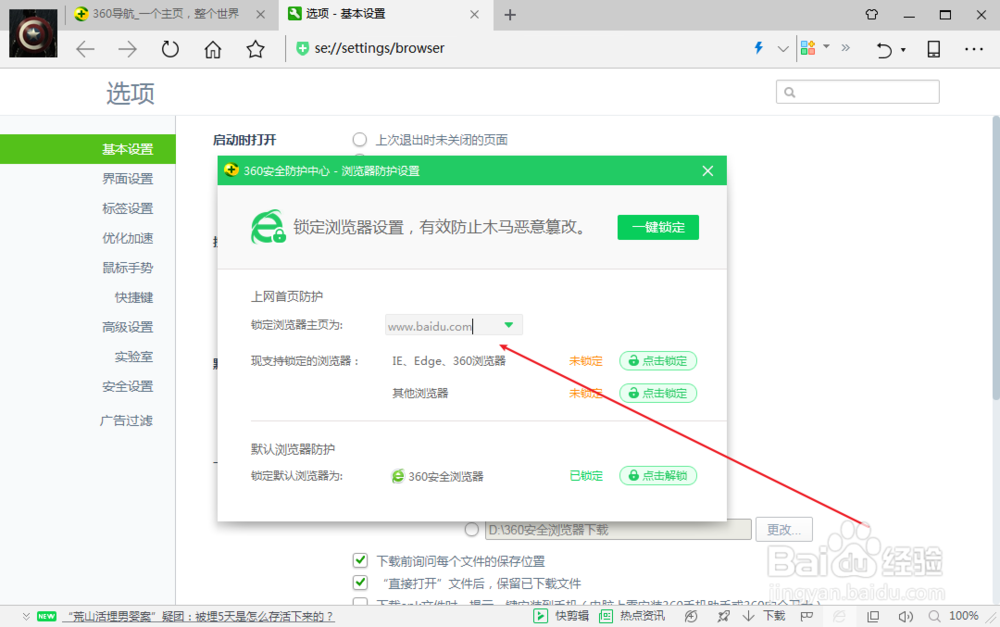Screen dimensions: 1000x627
Task: Open 界面设置 in the sidebar
Action: pyautogui.click(x=128, y=179)
